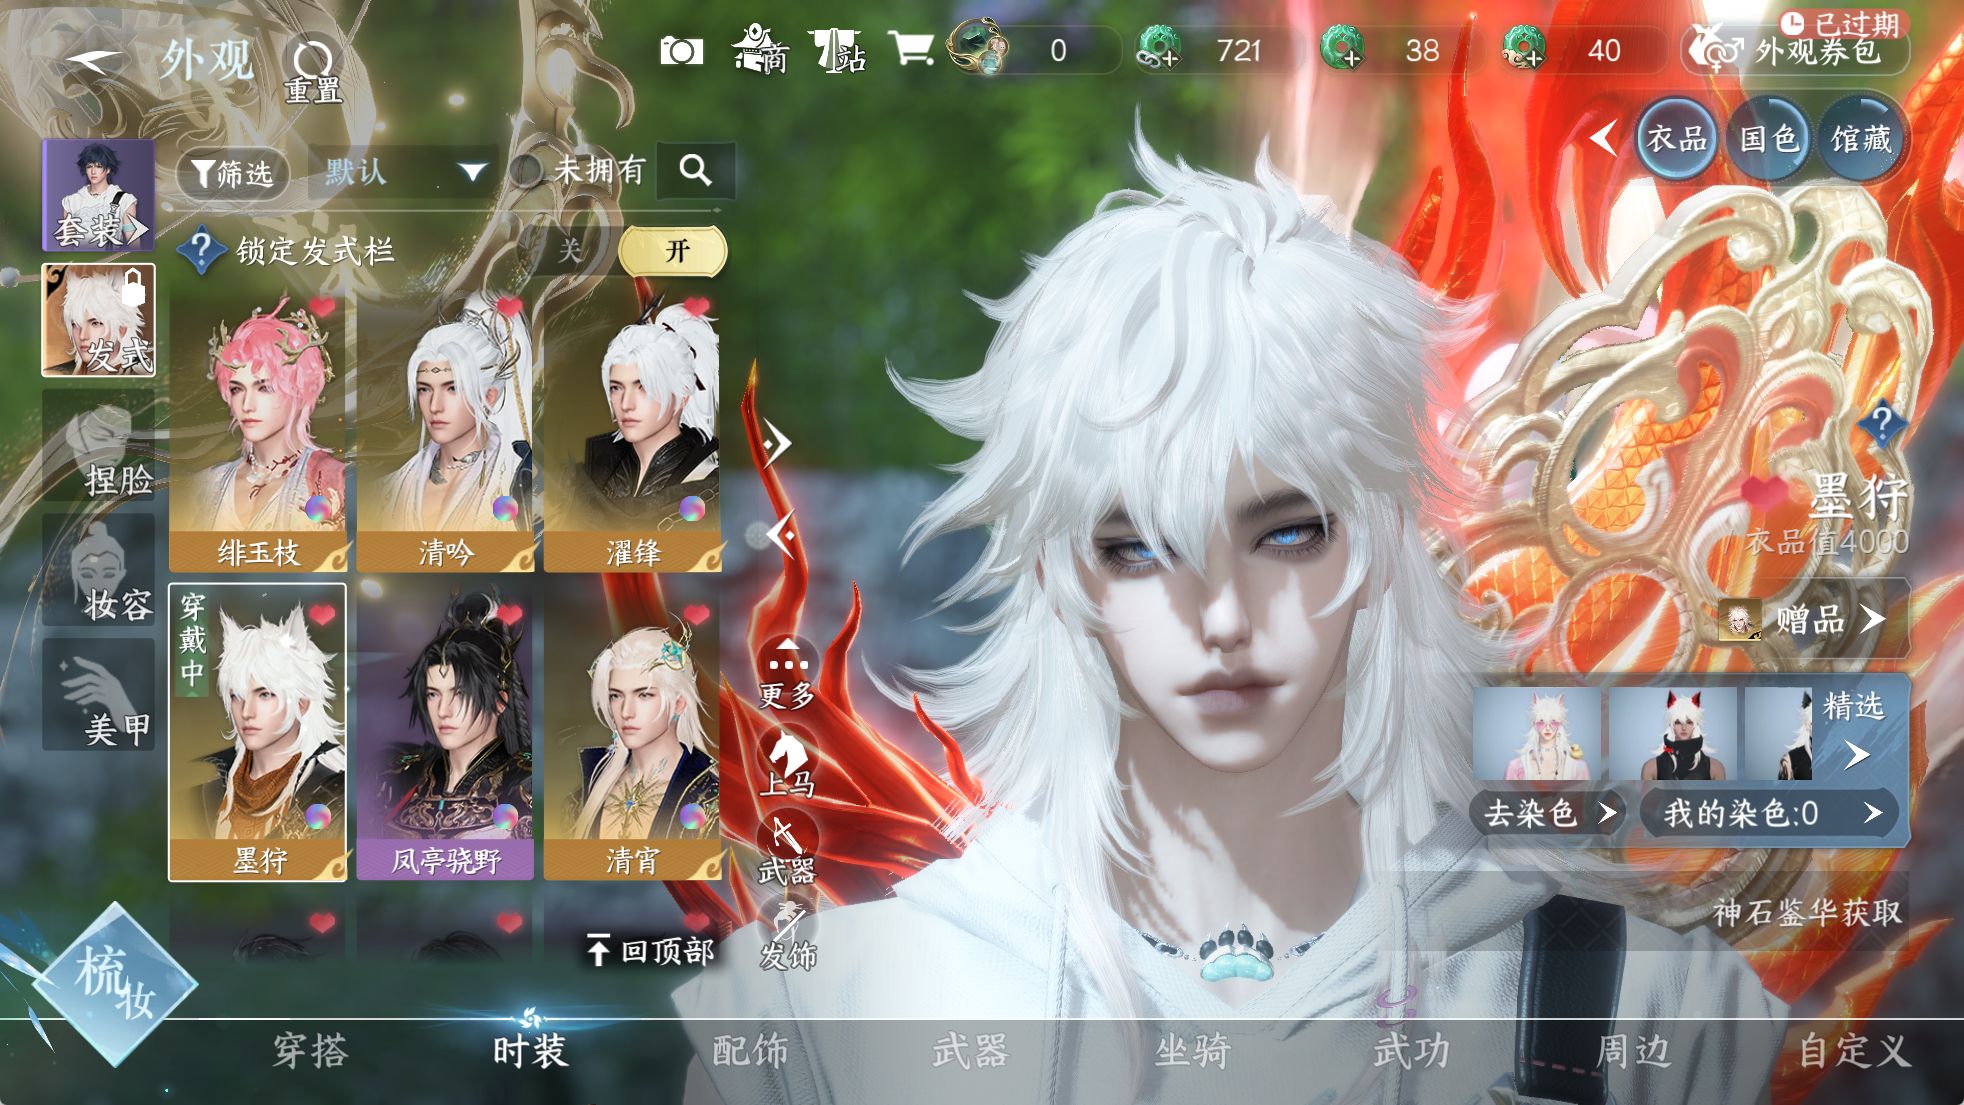This screenshot has height=1105, width=1964.
Task: Open the camera screenshot mode
Action: point(682,51)
